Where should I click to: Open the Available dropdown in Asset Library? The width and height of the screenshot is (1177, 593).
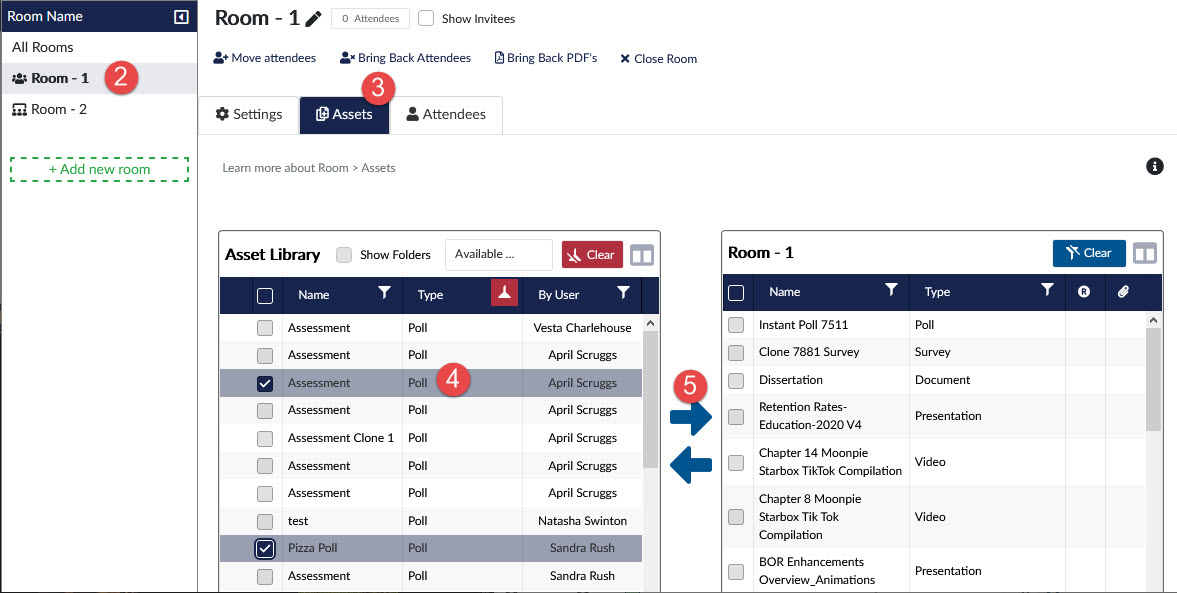498,255
